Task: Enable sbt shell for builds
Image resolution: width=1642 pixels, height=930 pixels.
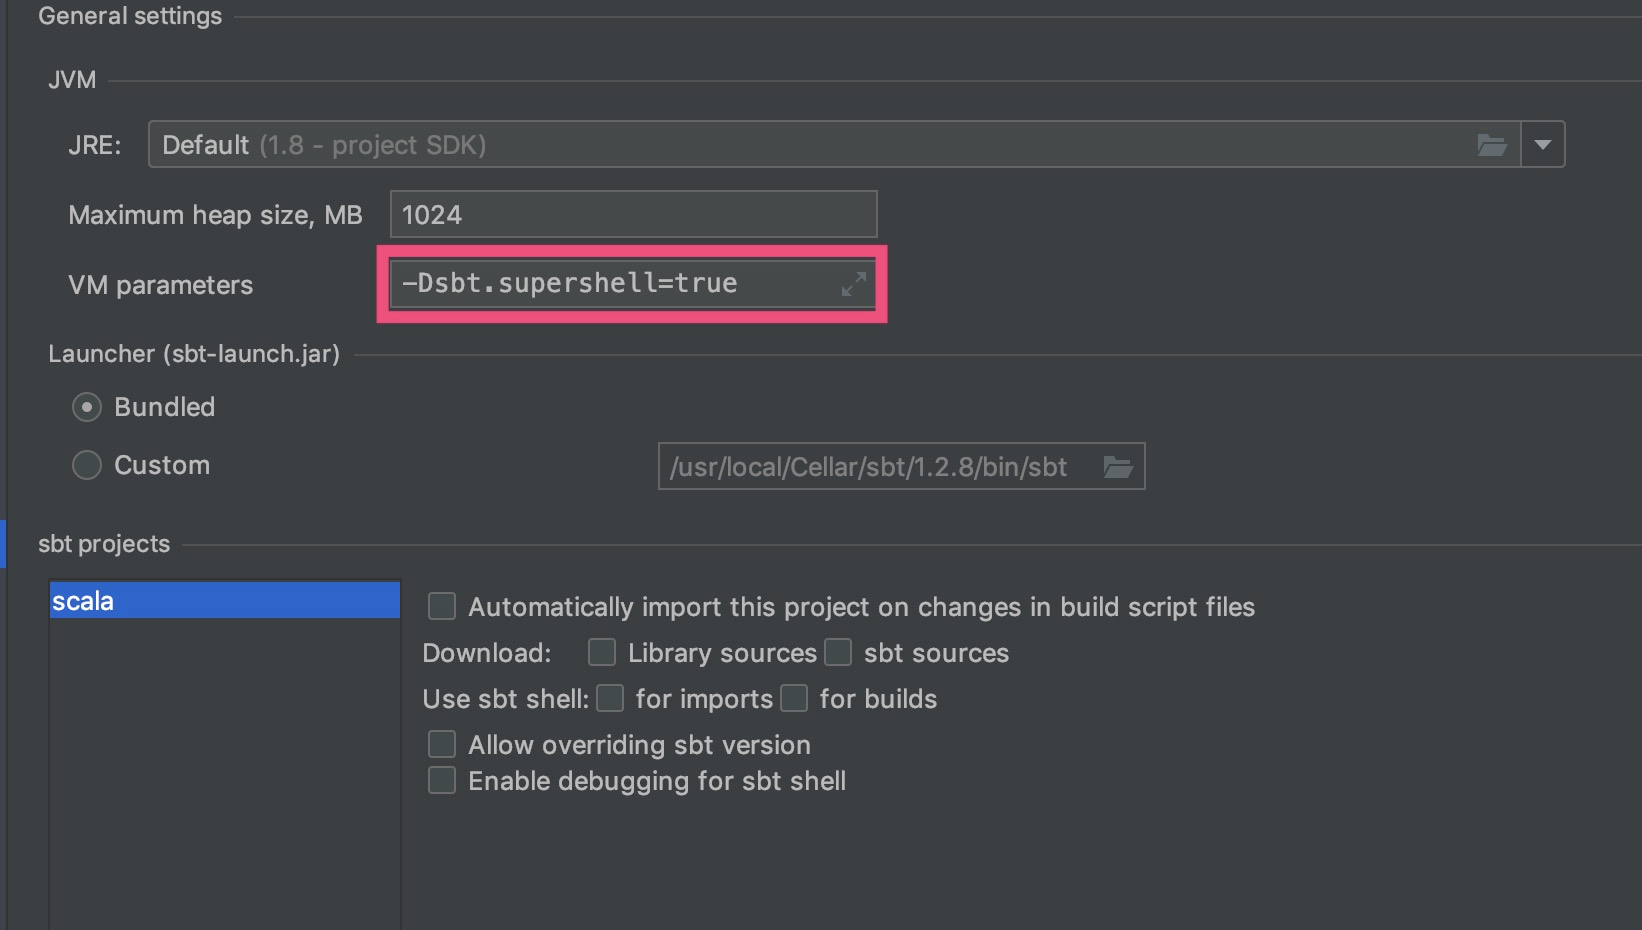Action: coord(794,698)
